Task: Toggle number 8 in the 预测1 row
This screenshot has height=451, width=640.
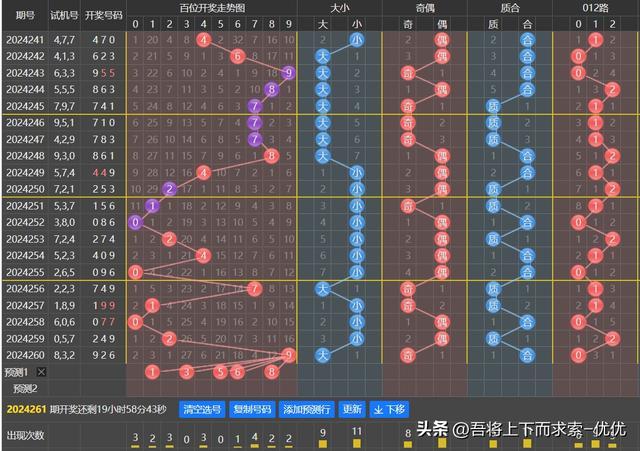Action: point(271,372)
